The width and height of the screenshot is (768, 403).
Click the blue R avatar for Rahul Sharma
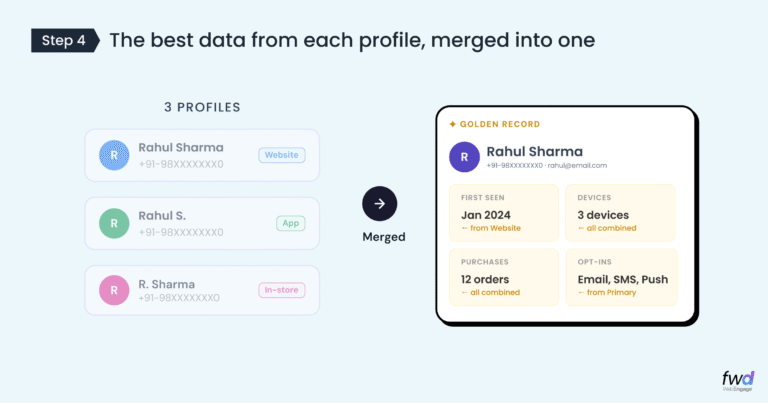(x=114, y=155)
